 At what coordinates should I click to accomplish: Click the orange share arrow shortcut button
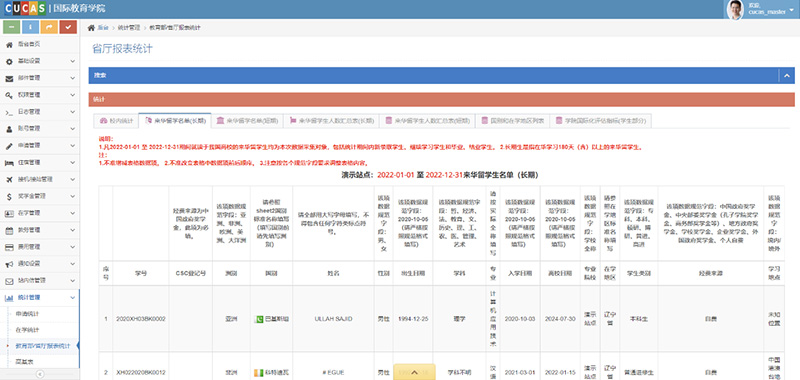pos(49,27)
